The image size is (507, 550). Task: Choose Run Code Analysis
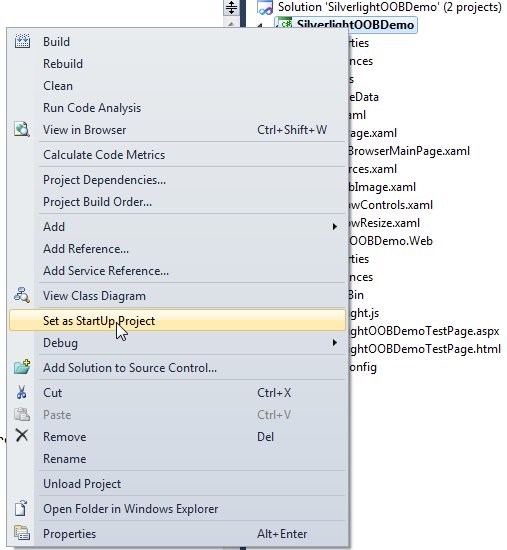point(92,108)
